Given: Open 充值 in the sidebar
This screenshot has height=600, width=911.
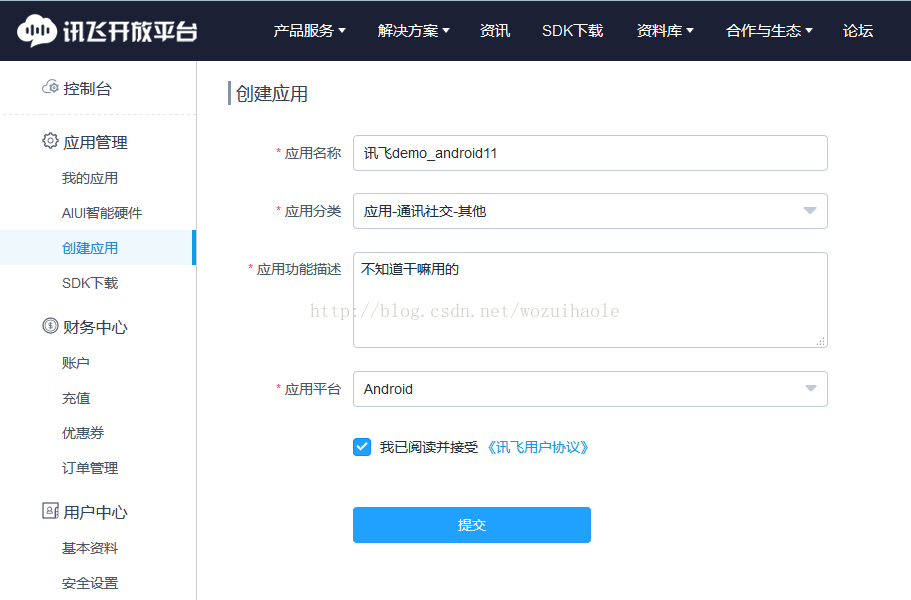Looking at the screenshot, I should 76,398.
